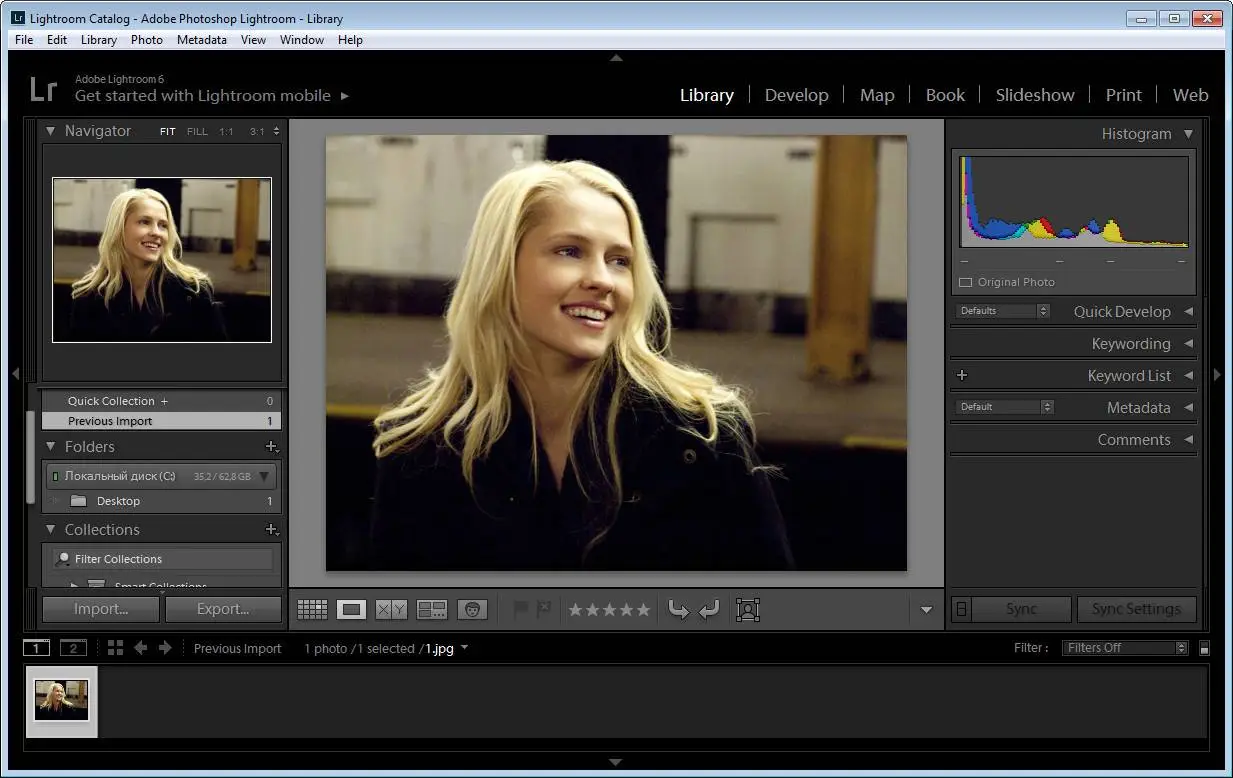Set flag as Rejected

pyautogui.click(x=542, y=608)
